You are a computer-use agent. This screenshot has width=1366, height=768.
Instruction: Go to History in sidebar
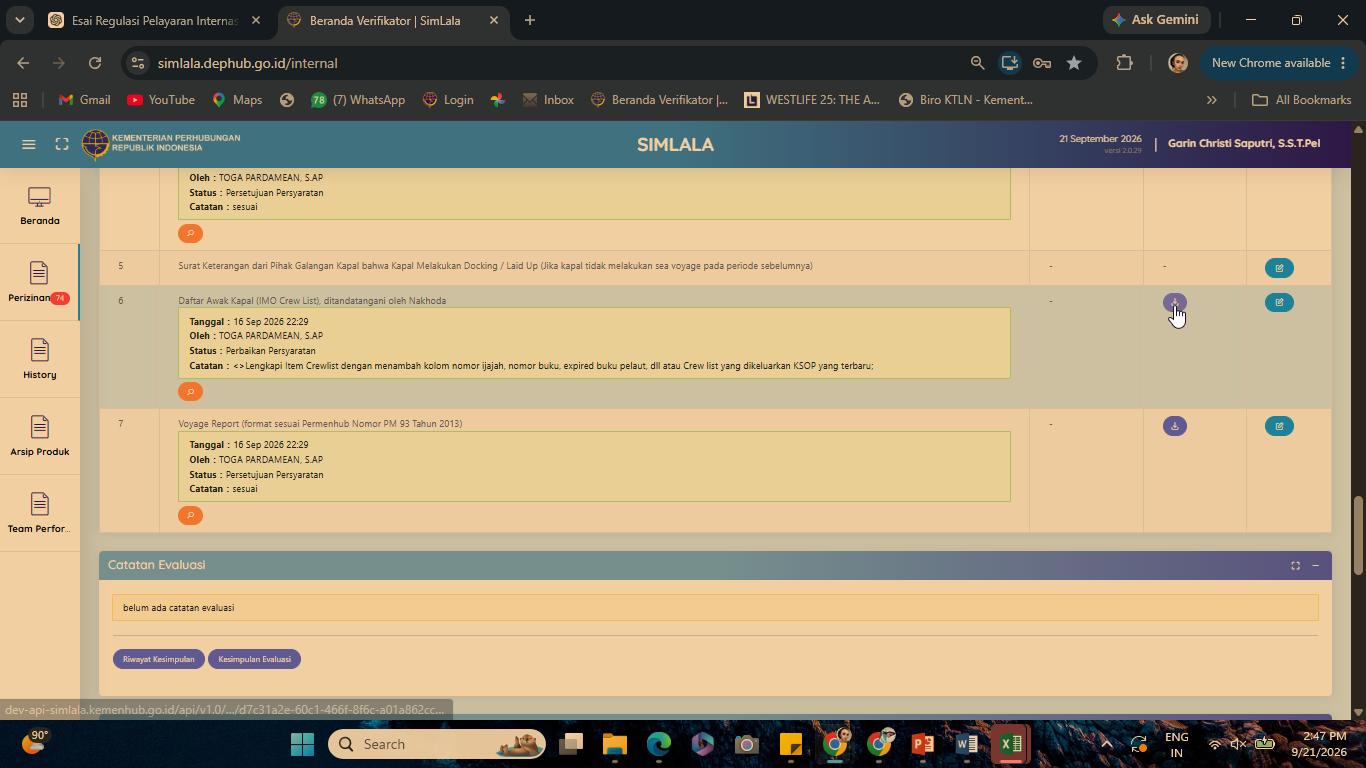(x=39, y=360)
